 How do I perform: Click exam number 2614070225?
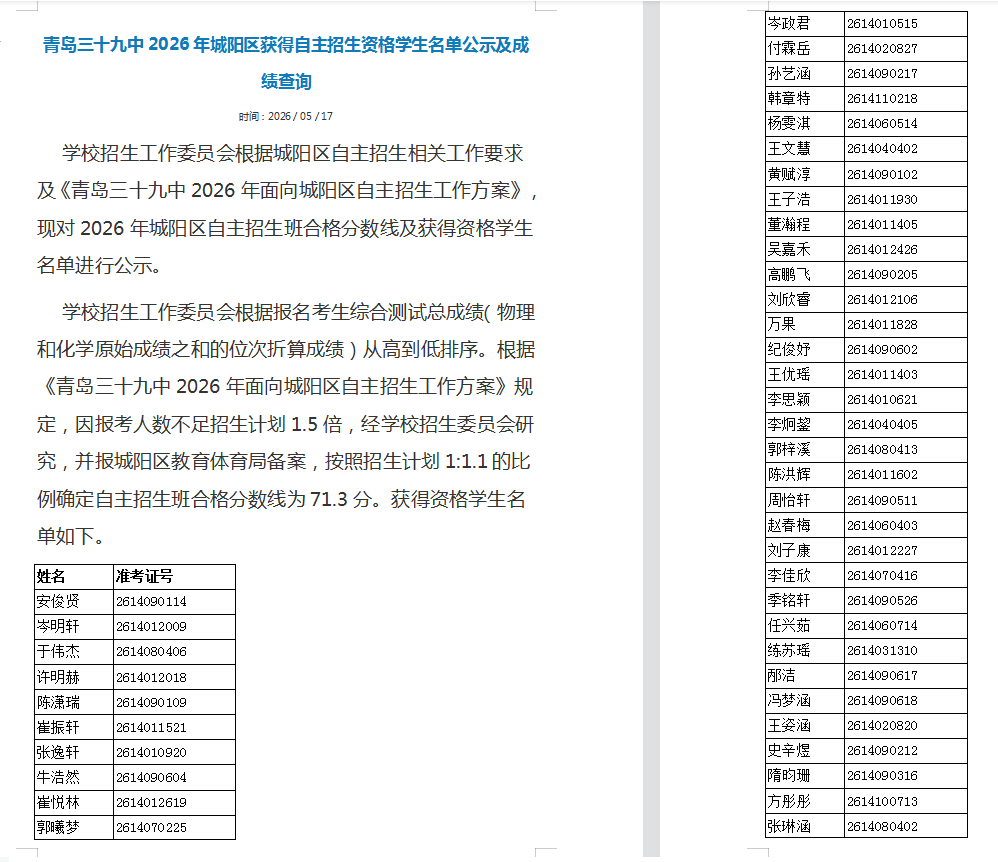[151, 828]
